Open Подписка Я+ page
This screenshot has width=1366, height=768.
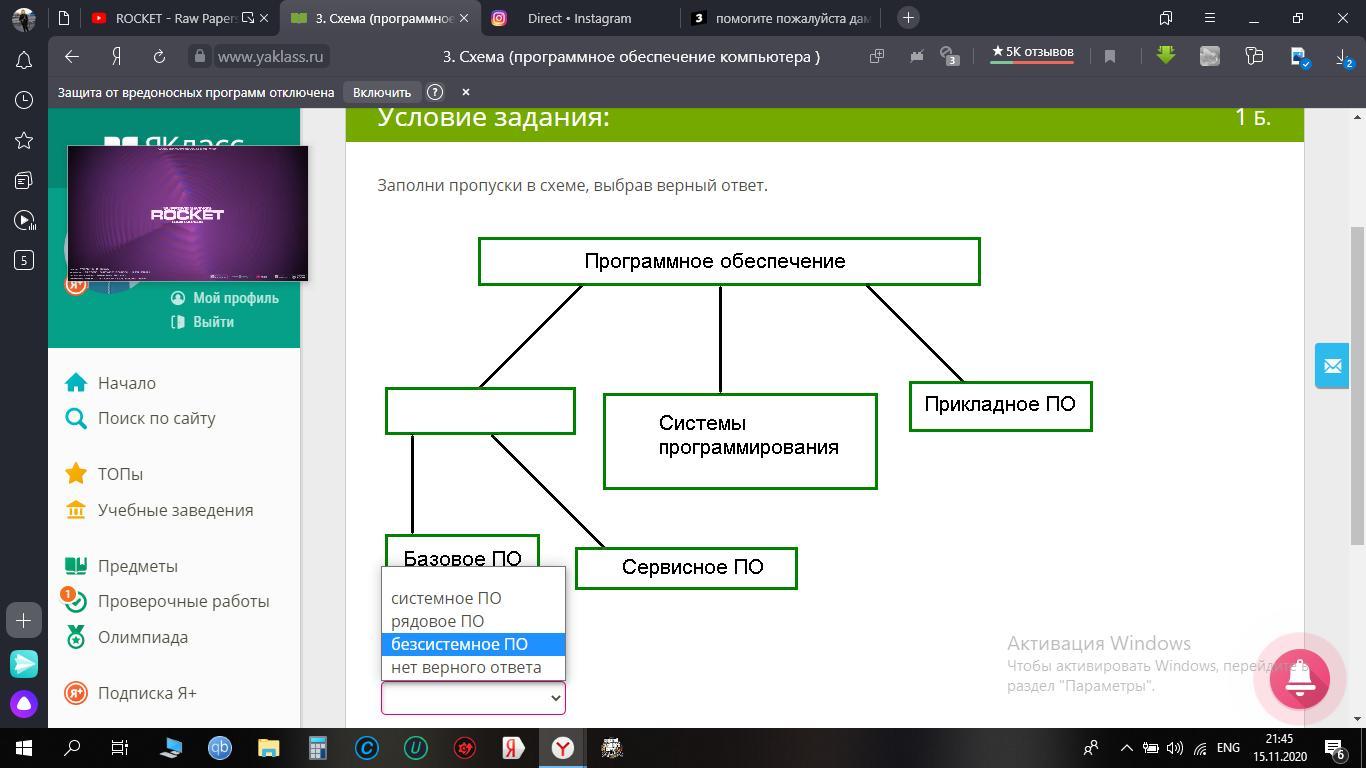pyautogui.click(x=130, y=693)
